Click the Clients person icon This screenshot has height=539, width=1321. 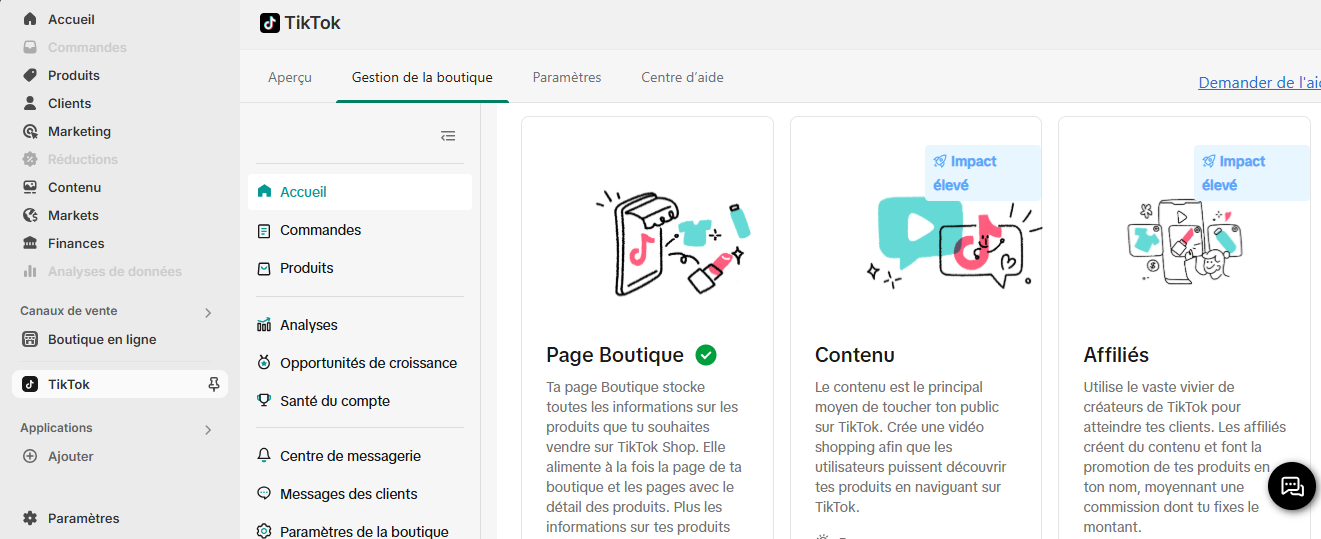tap(30, 103)
